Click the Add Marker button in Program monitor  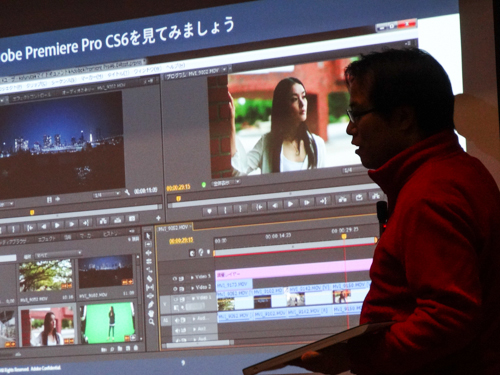(209, 211)
